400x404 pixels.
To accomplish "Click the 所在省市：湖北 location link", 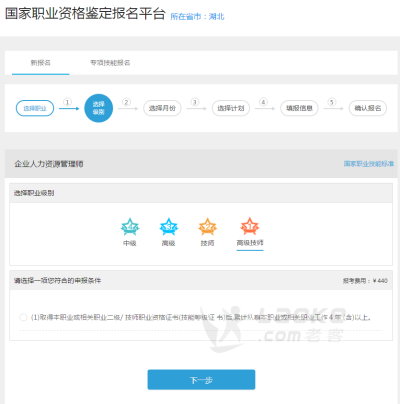I will tap(197, 17).
